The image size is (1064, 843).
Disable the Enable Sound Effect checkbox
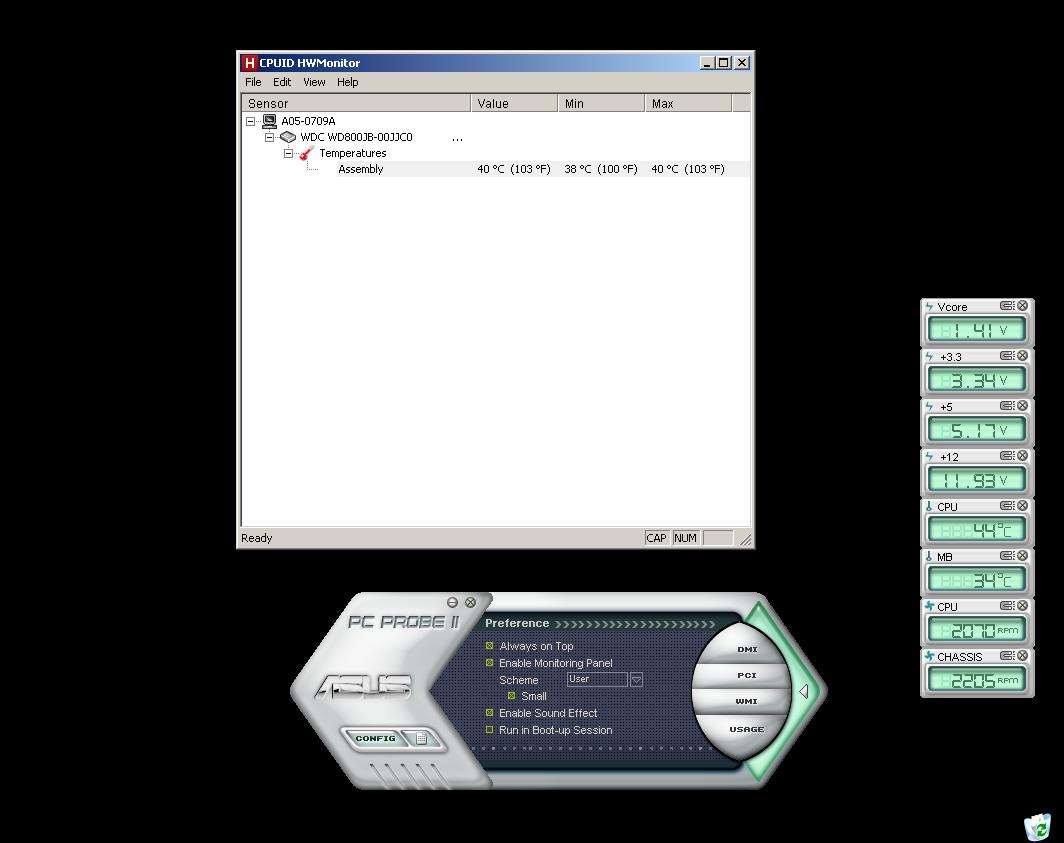490,713
